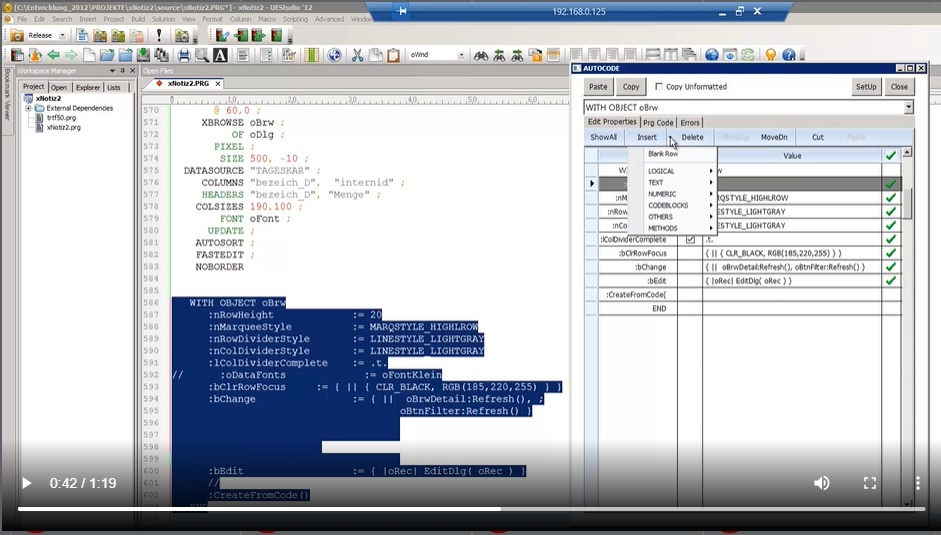This screenshot has width=941, height=535.
Task: Switch to the Errors tab
Action: click(x=690, y=122)
